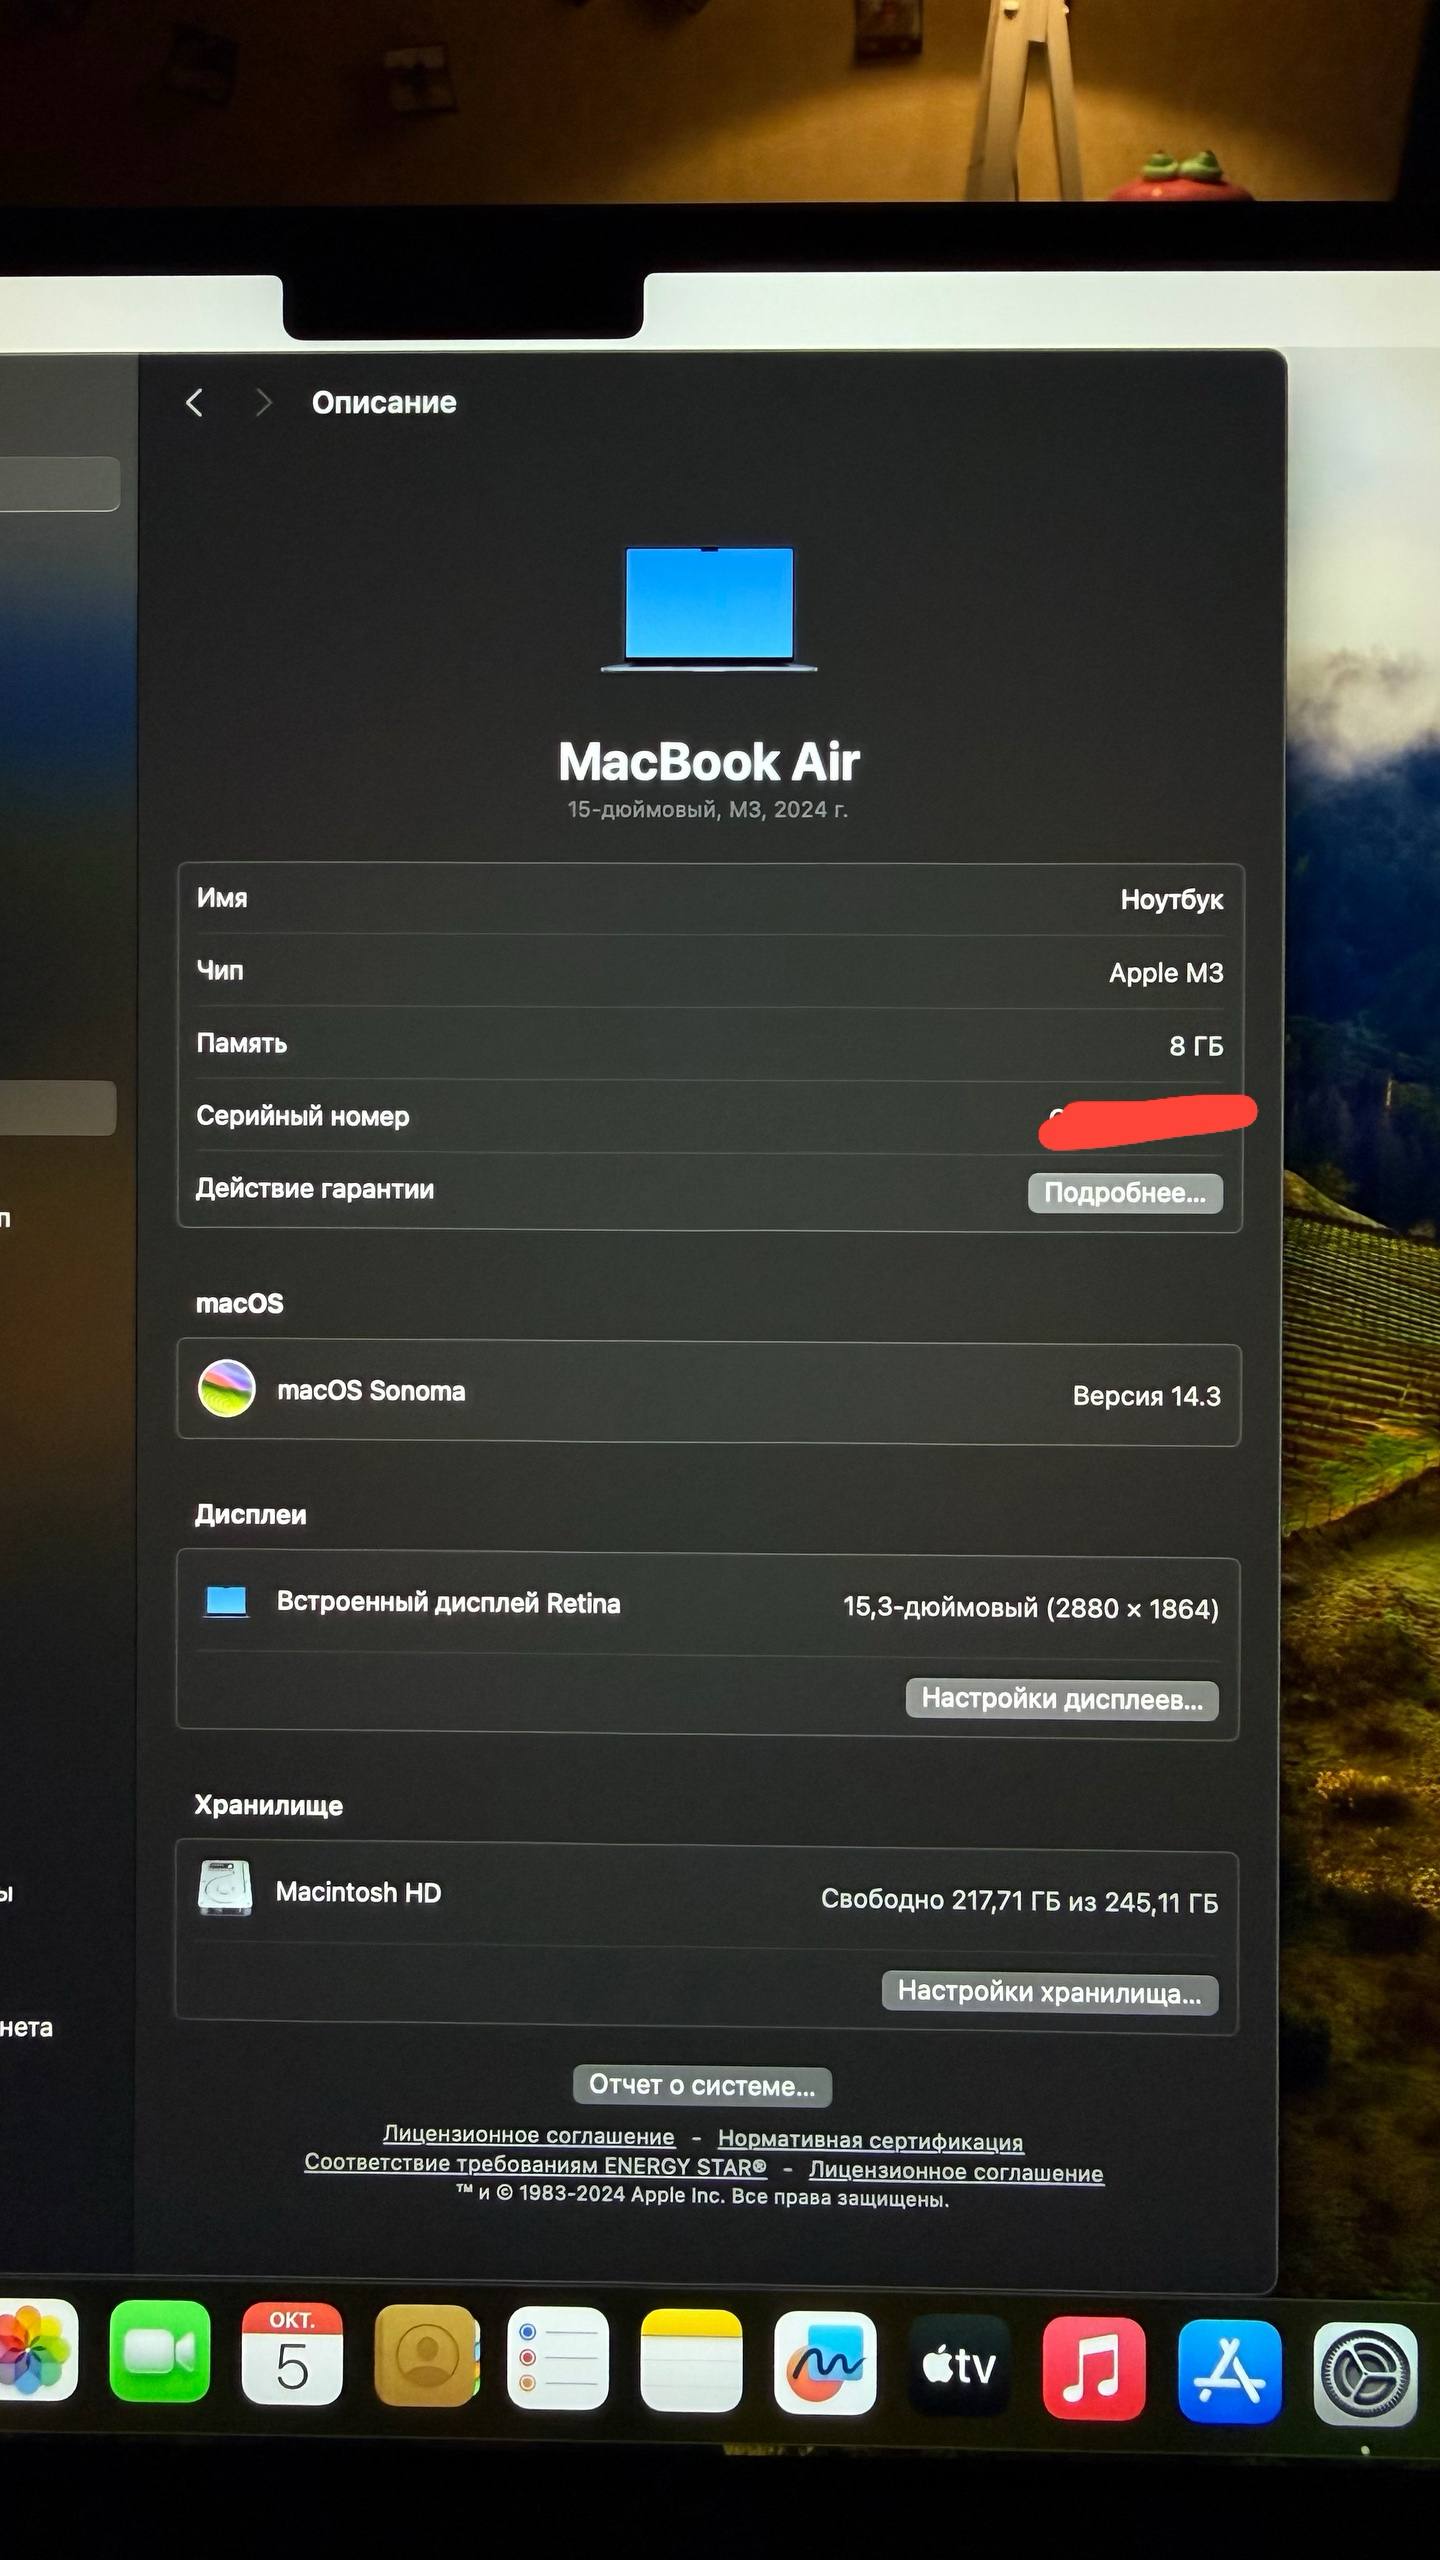Click the Действие гарантии label
The image size is (1440, 2560).
pos(315,1189)
